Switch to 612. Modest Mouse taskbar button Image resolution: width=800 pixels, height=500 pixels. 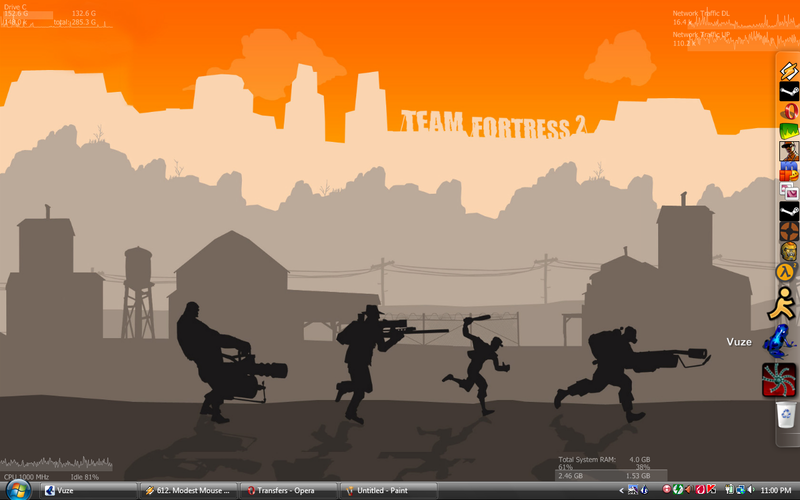[188, 490]
